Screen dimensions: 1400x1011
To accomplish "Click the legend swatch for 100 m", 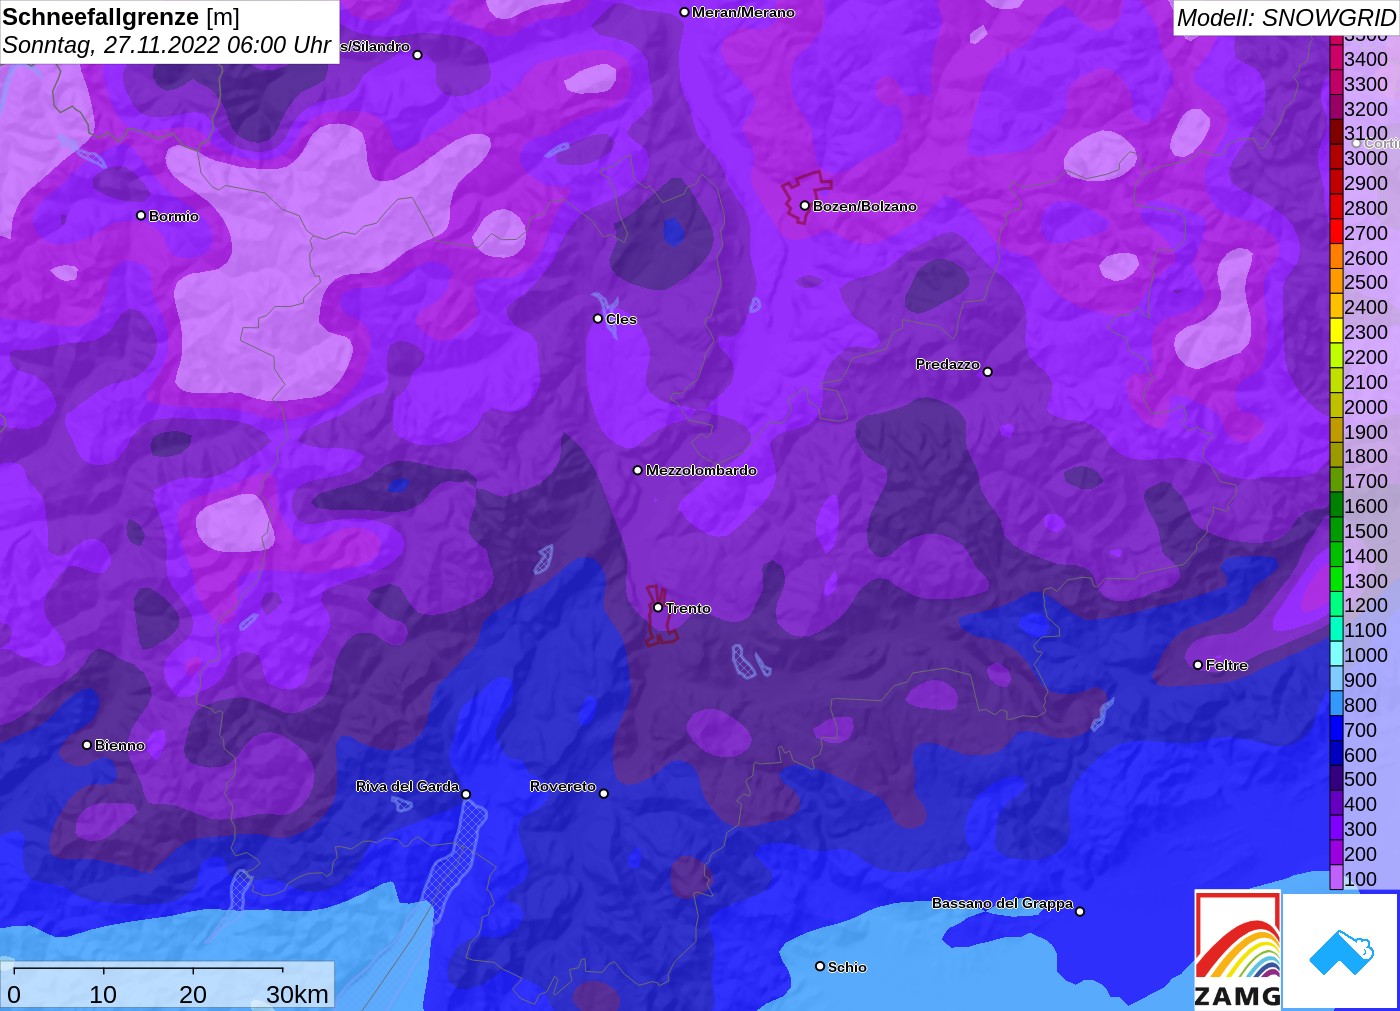I will [1336, 878].
